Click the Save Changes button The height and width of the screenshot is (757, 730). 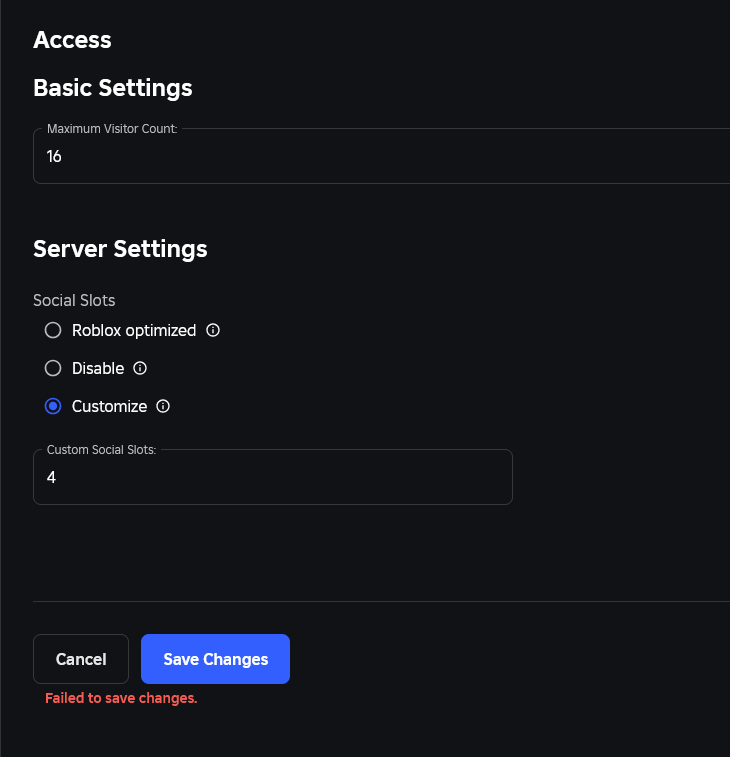(215, 659)
